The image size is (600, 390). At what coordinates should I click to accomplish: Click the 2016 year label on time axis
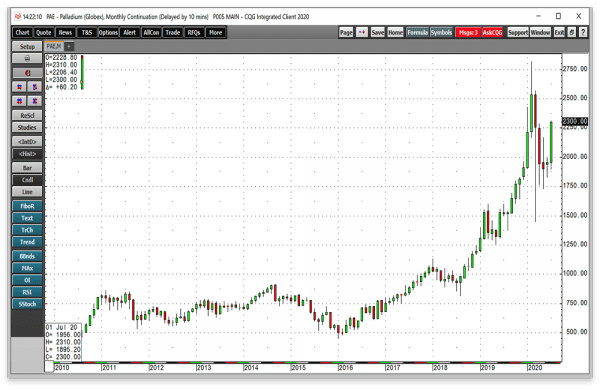click(x=346, y=367)
